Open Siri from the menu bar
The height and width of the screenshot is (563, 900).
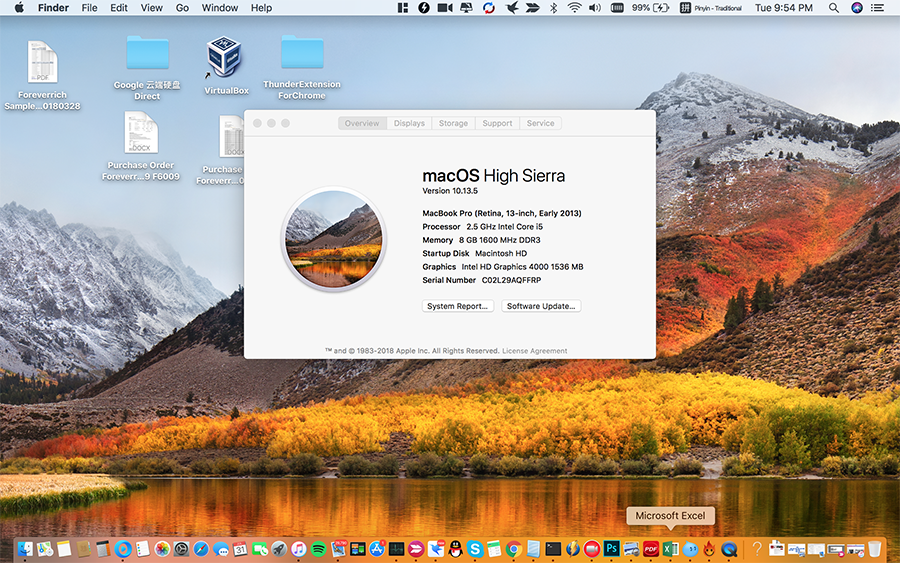click(857, 8)
